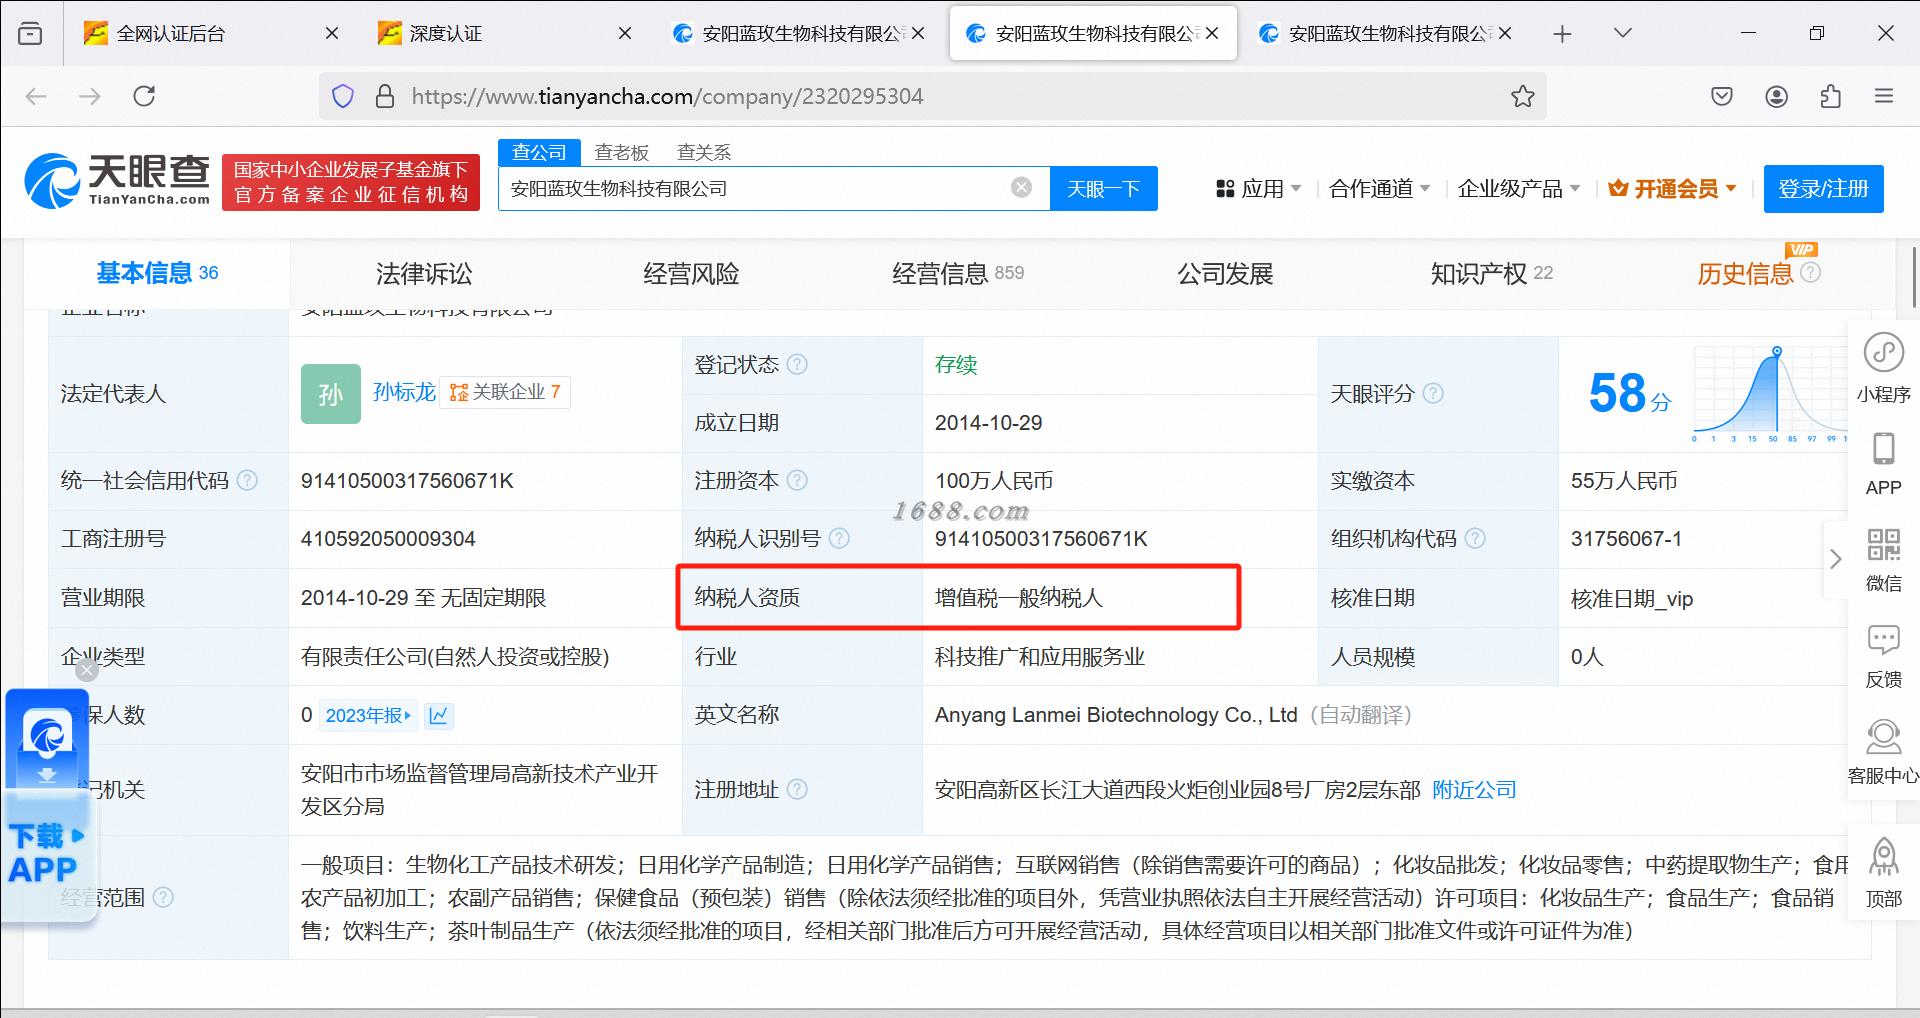Select the 查老板 search mode
Image resolution: width=1920 pixels, height=1018 pixels.
tap(622, 152)
